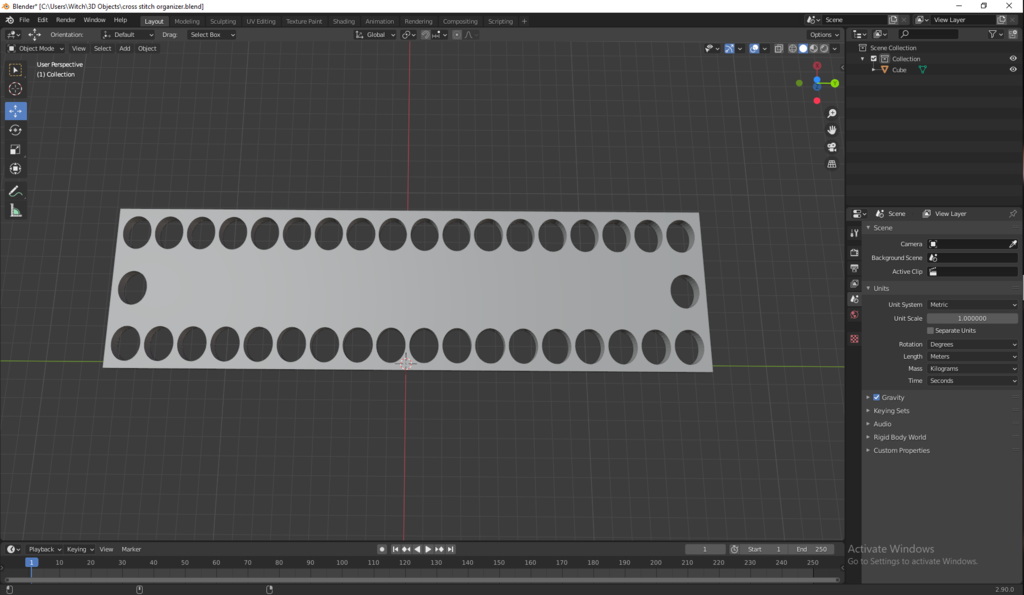The height and width of the screenshot is (595, 1024).
Task: Open the Shading workspace tab
Action: click(x=344, y=21)
